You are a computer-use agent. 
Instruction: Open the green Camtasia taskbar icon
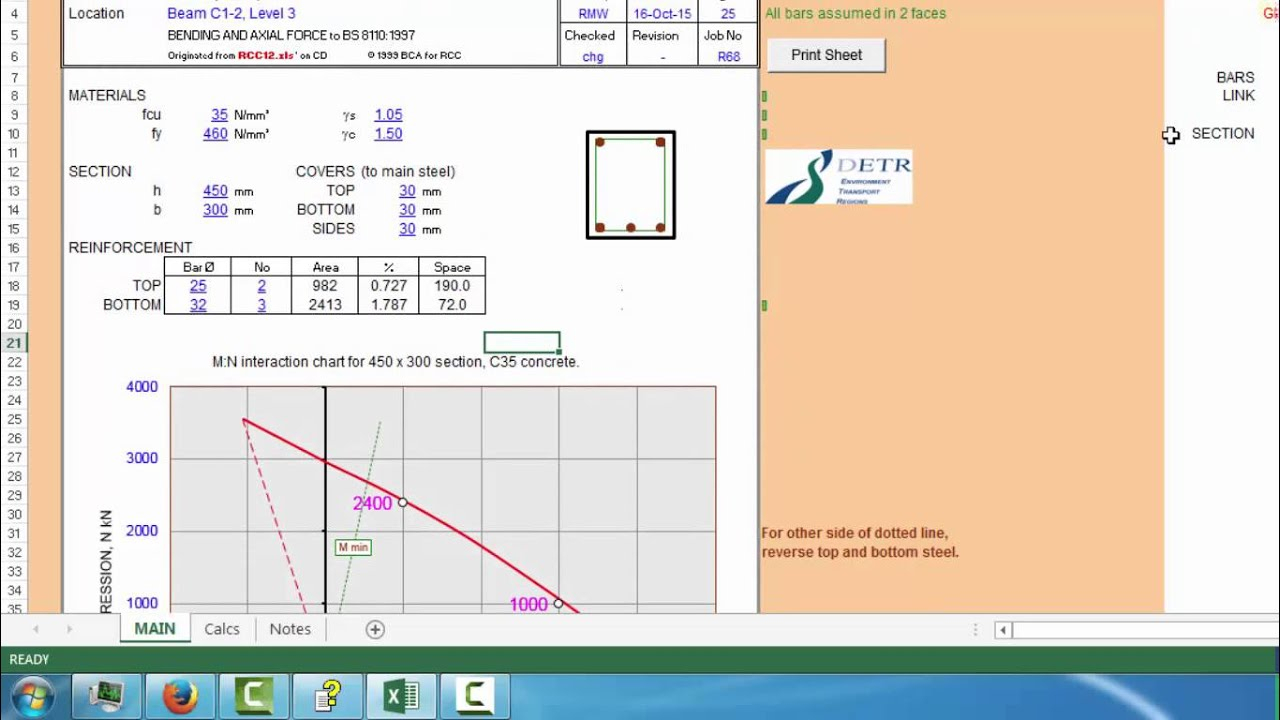pyautogui.click(x=254, y=696)
